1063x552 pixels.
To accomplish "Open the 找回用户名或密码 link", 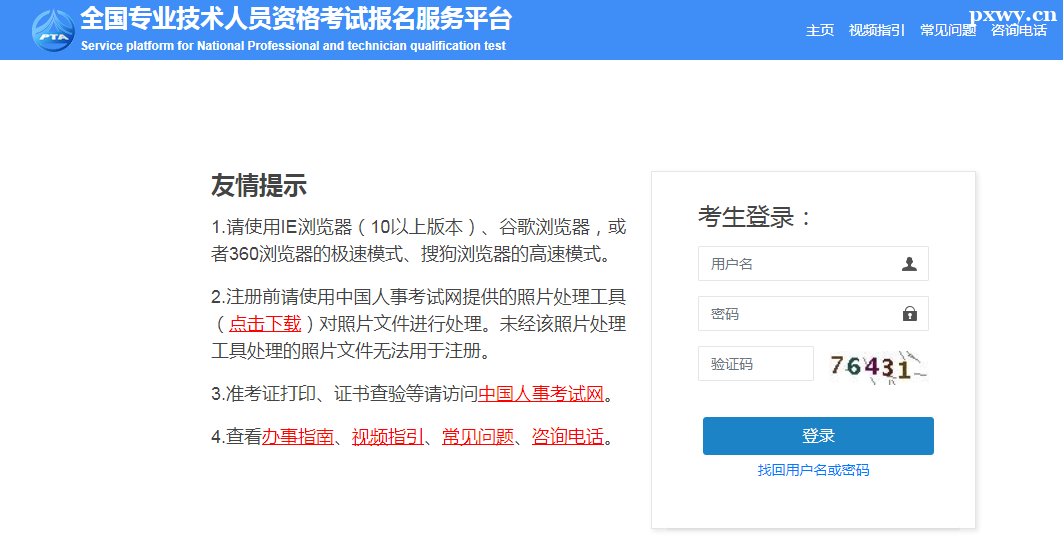I will [813, 470].
